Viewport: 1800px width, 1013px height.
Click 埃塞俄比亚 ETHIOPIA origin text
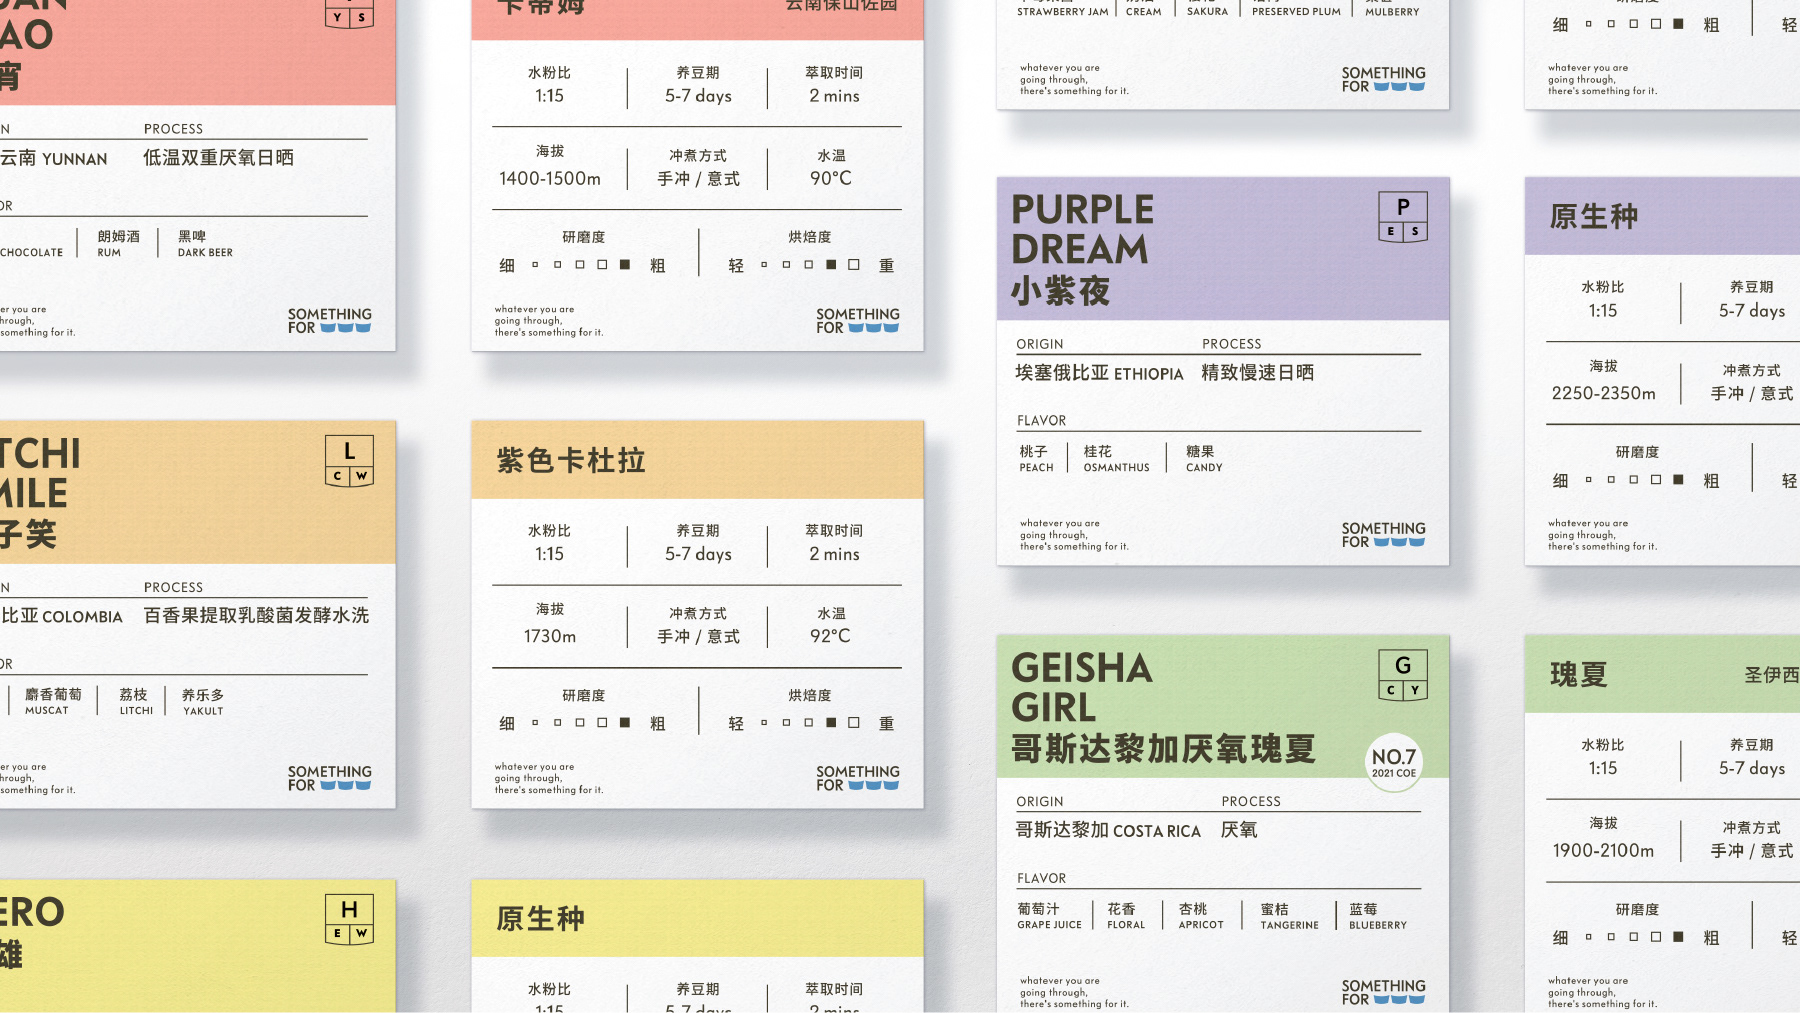click(1099, 373)
